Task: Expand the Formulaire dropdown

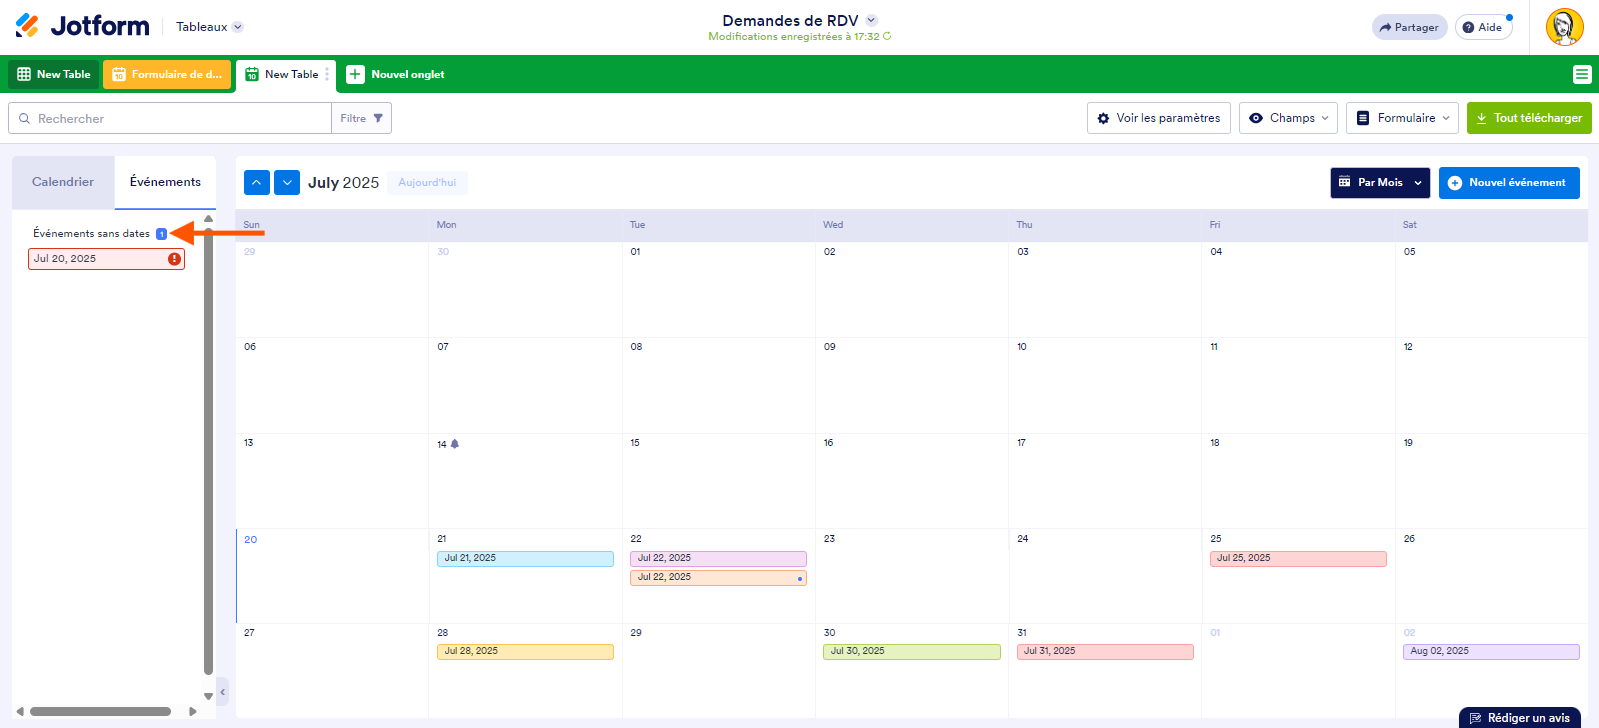Action: click(1401, 118)
